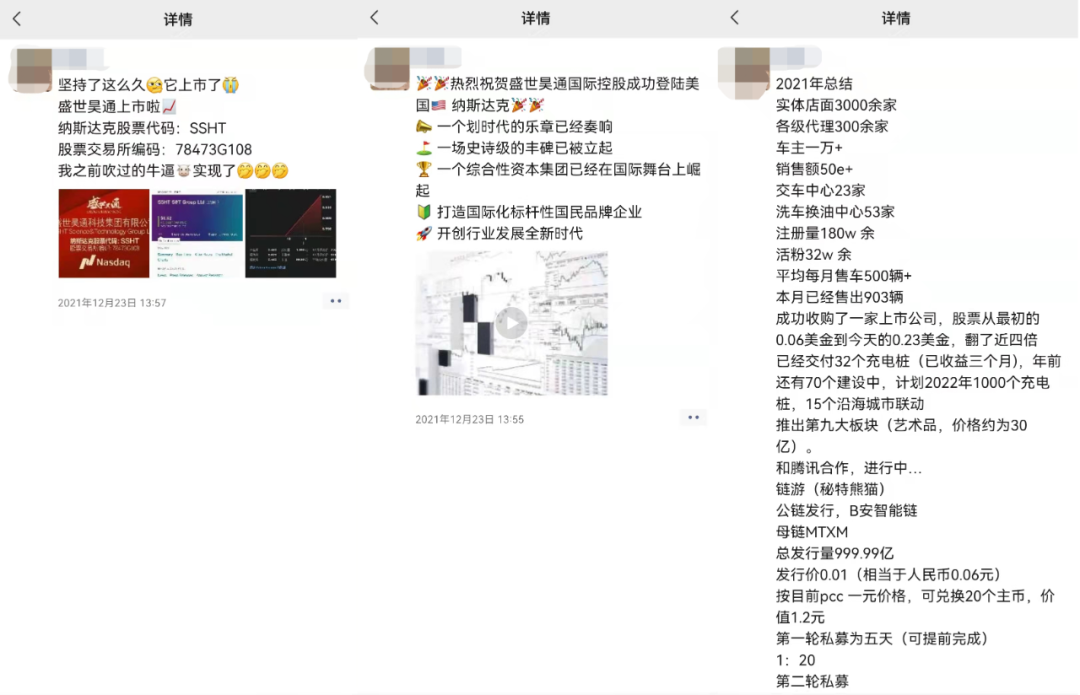Click the line 销售额50e+
The image size is (1080, 695).
814,169
